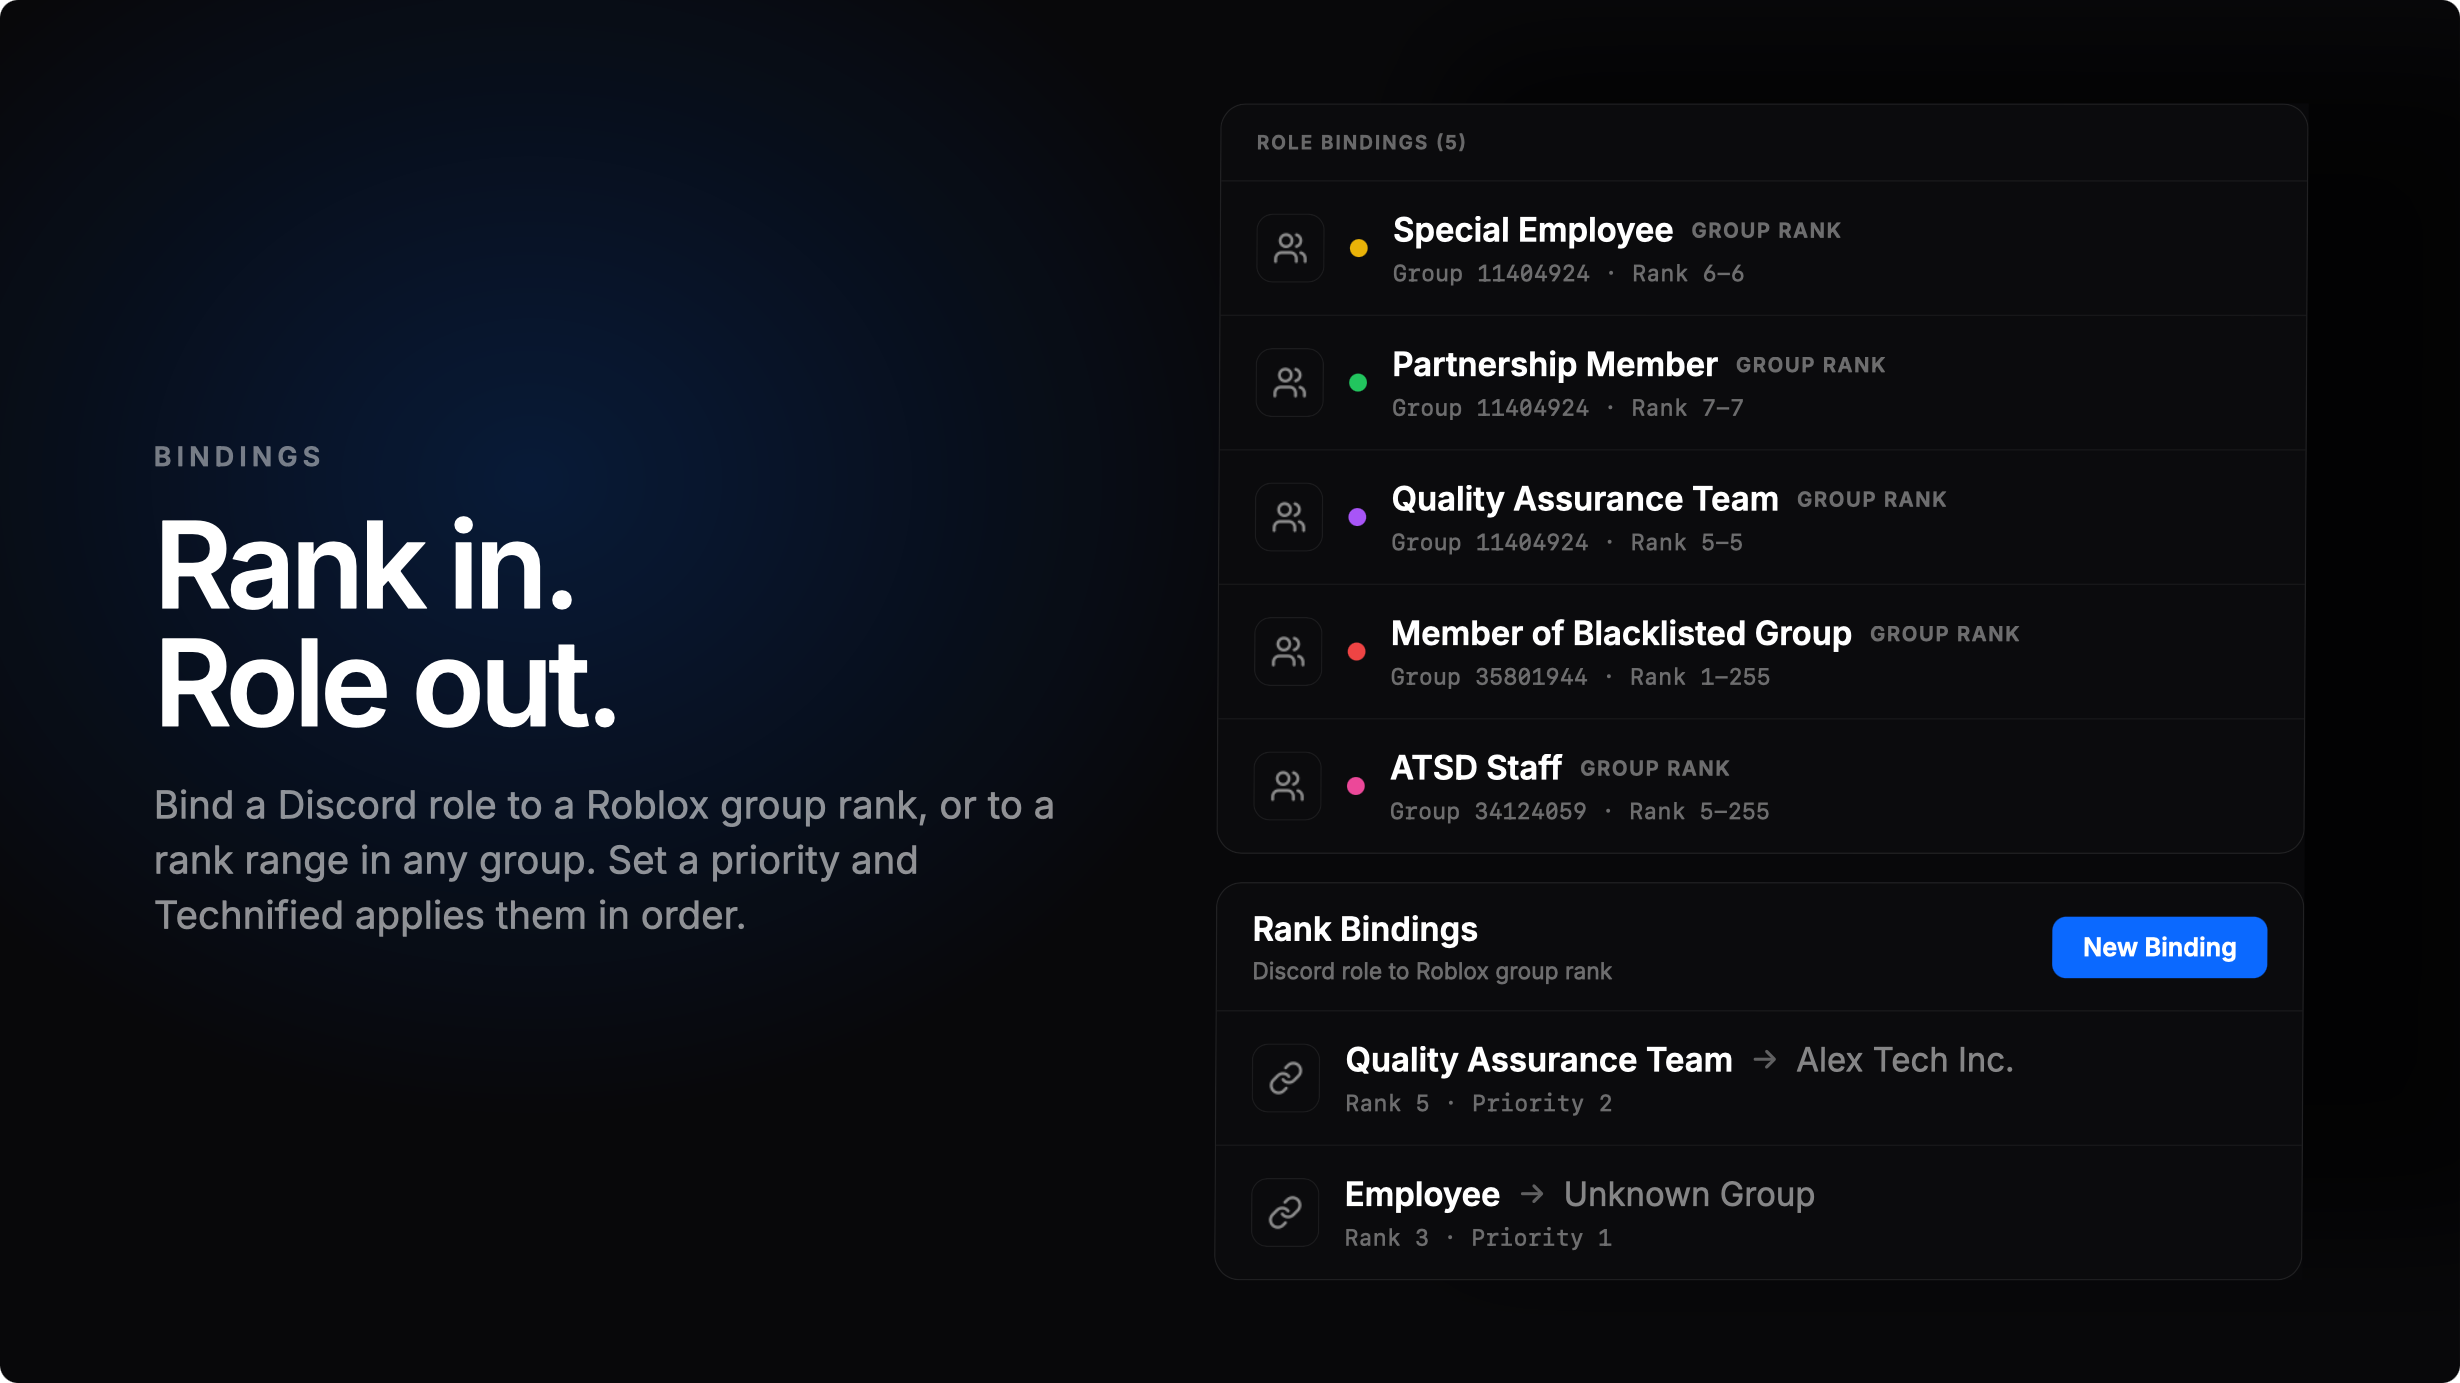This screenshot has height=1383, width=2460.
Task: Click the 'Rank 5 · Priority 2' details
Action: pos(1479,1104)
